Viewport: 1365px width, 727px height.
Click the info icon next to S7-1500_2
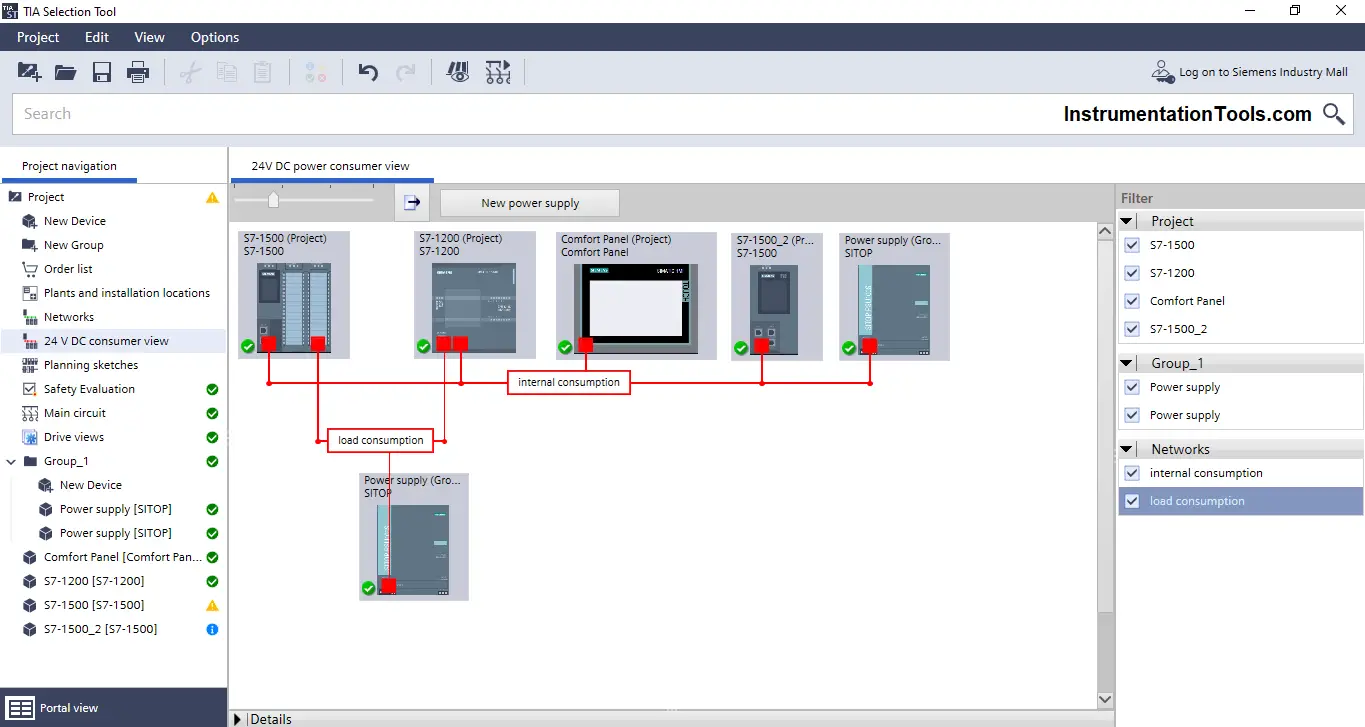(x=212, y=629)
